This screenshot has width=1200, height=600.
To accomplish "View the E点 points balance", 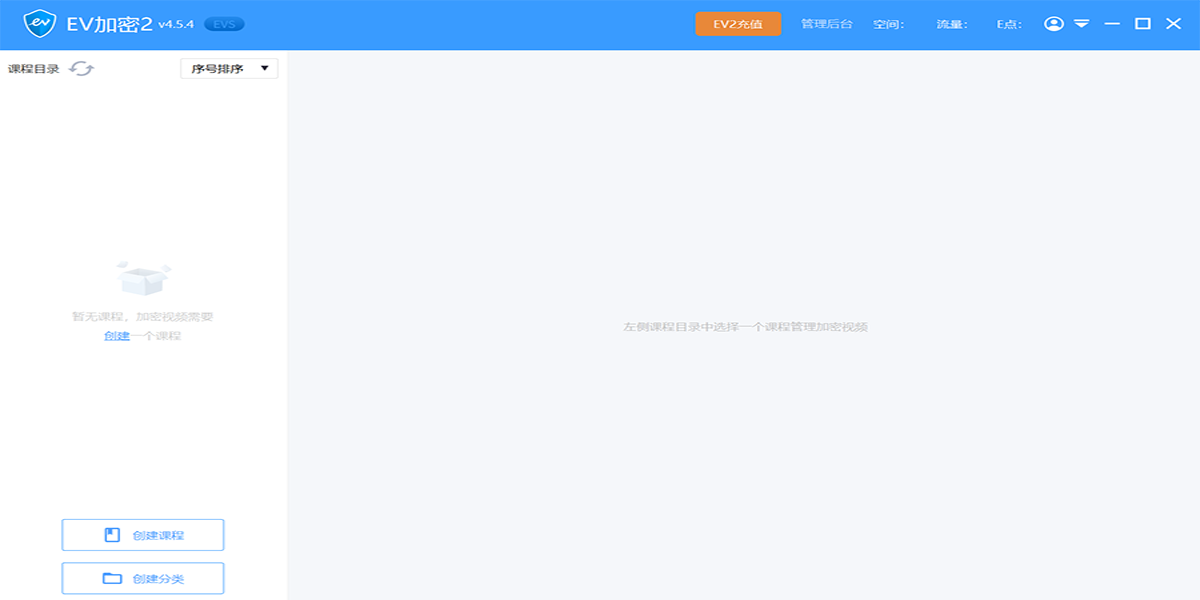I will (x=1009, y=24).
